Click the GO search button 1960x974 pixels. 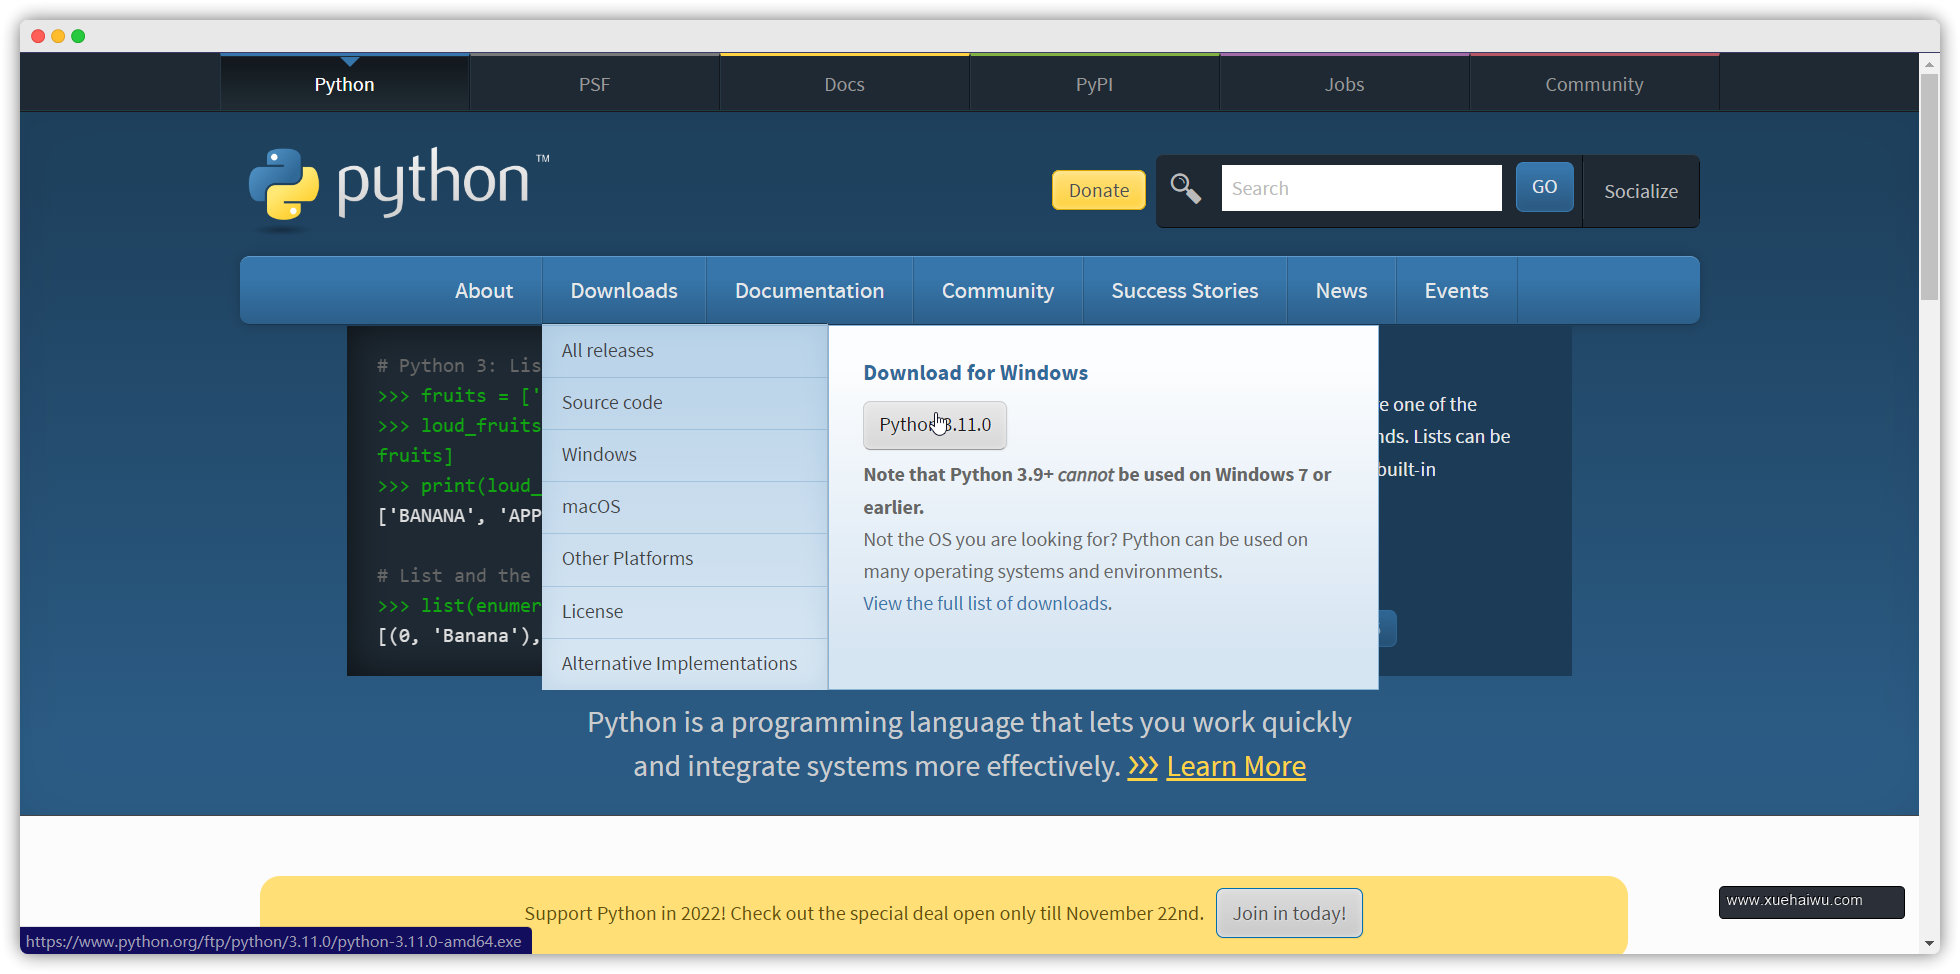tap(1545, 187)
